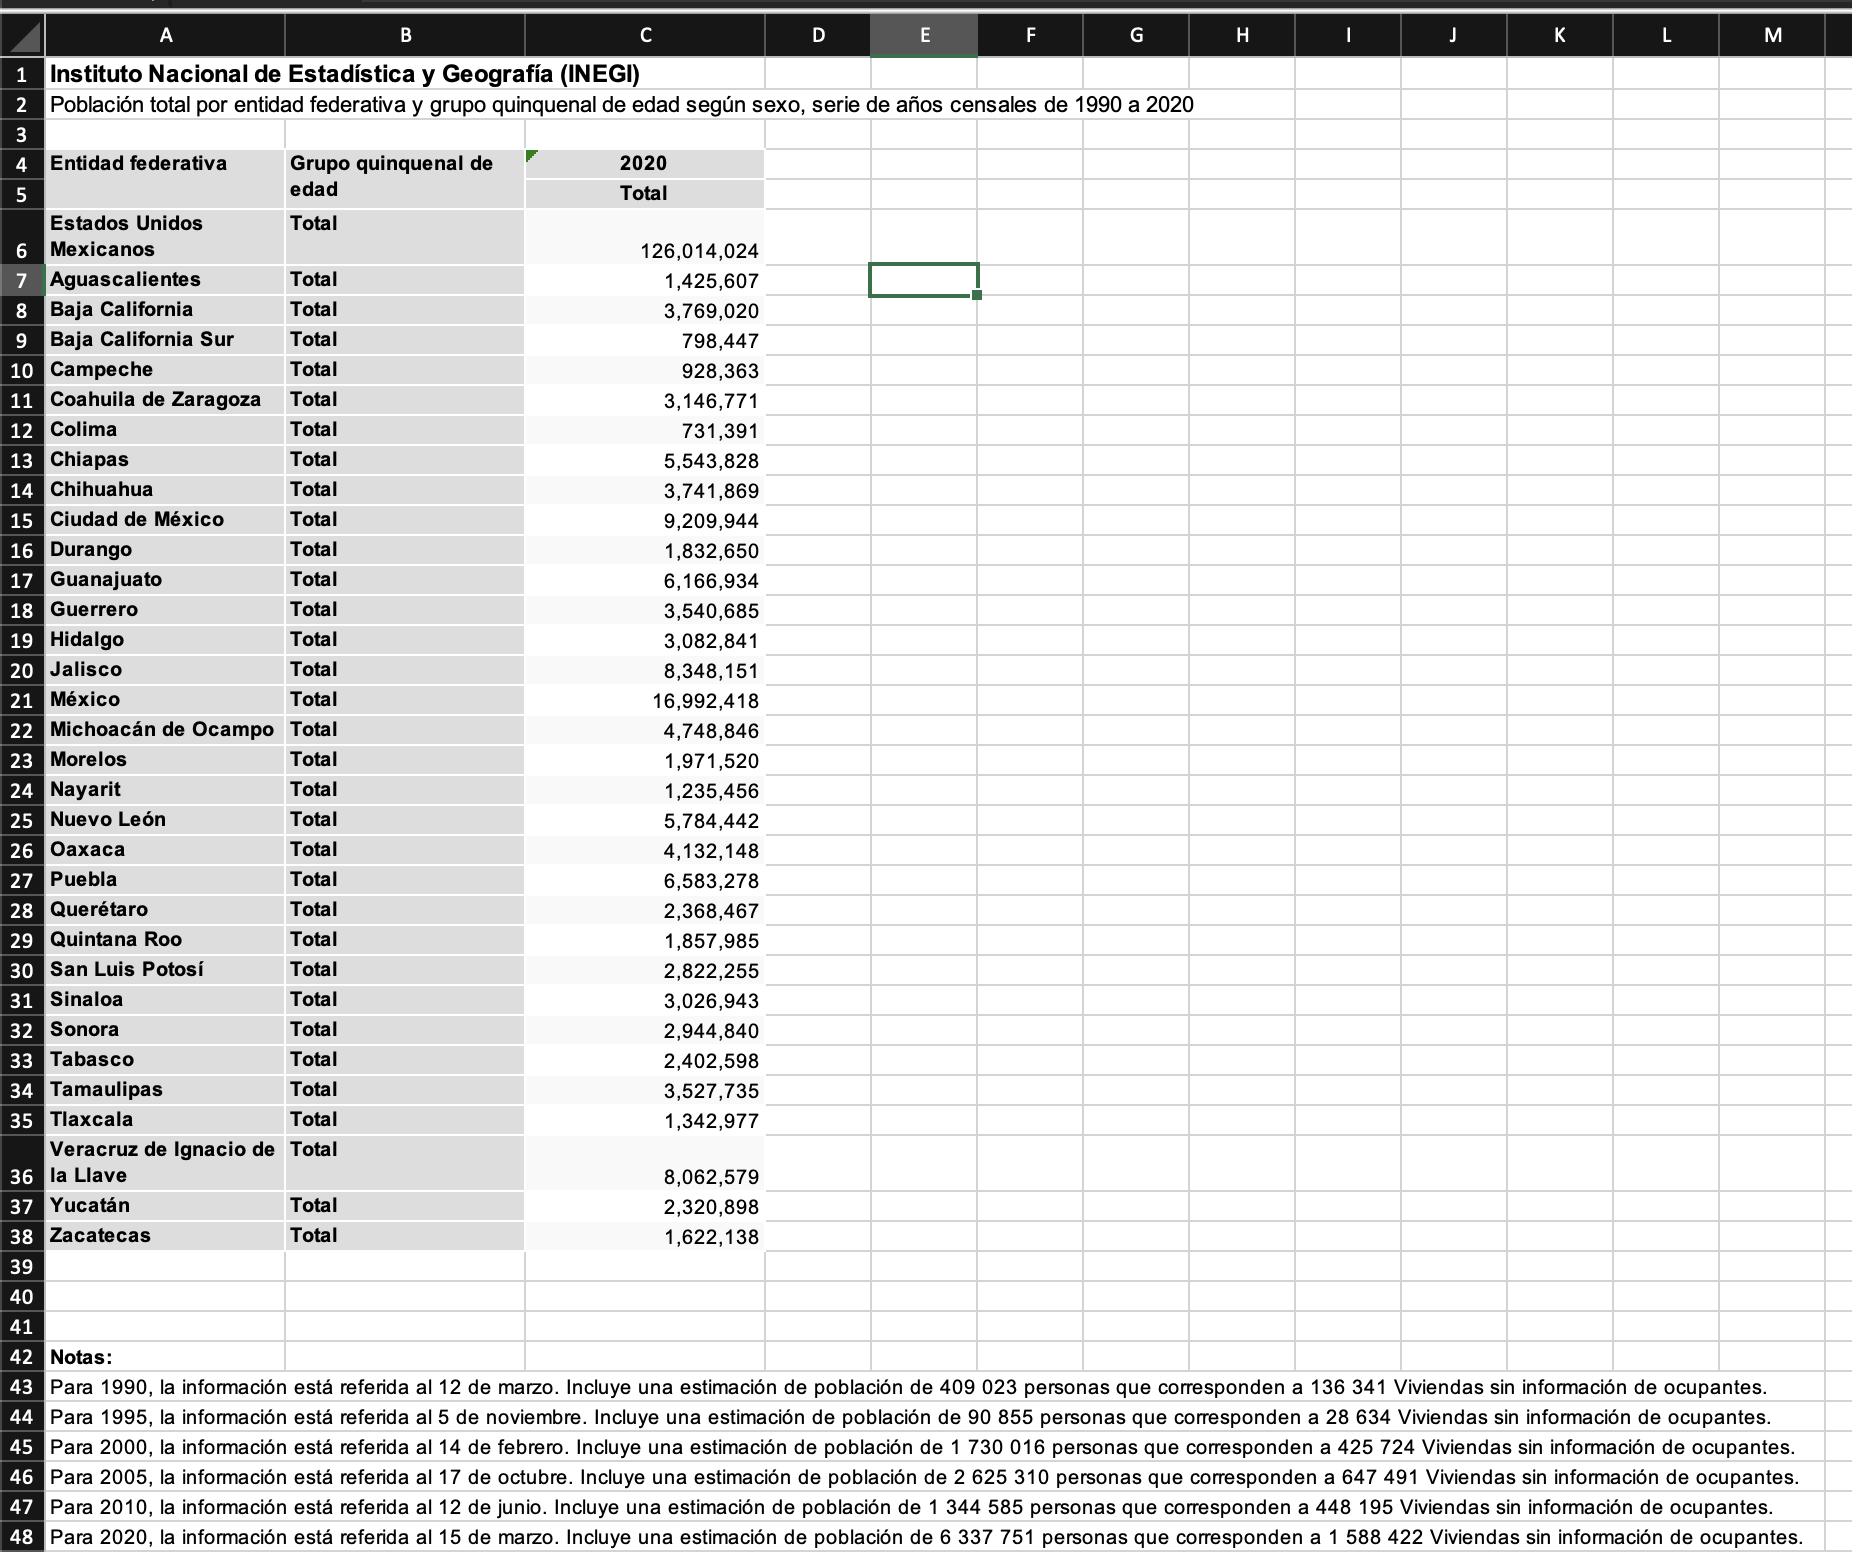Click the 'Tamaulipas' cell
This screenshot has height=1552, width=1852.
[x=165, y=1090]
